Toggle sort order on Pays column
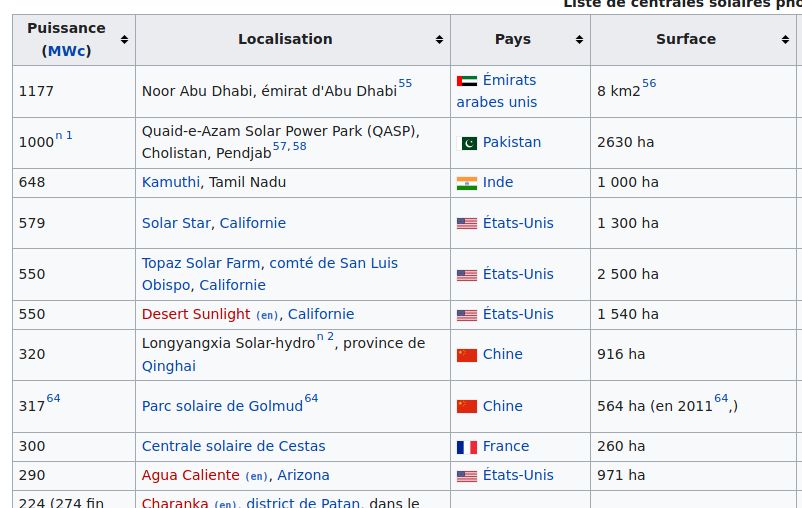The height and width of the screenshot is (508, 802). click(579, 40)
